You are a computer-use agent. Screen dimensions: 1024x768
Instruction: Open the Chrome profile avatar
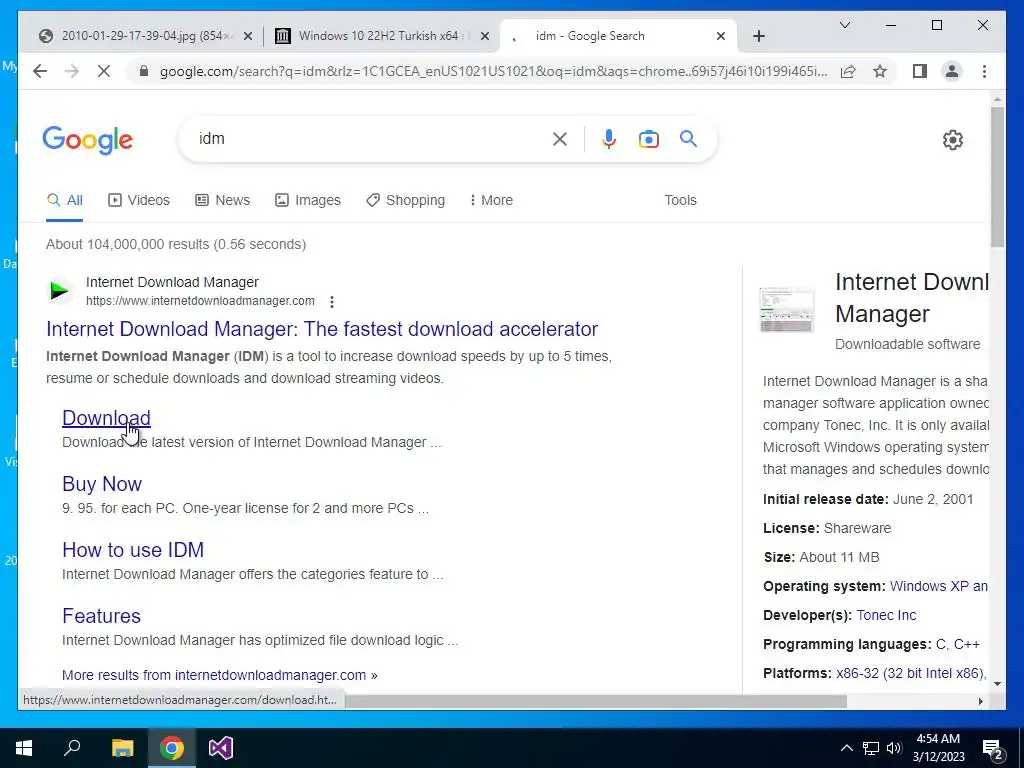tap(952, 71)
